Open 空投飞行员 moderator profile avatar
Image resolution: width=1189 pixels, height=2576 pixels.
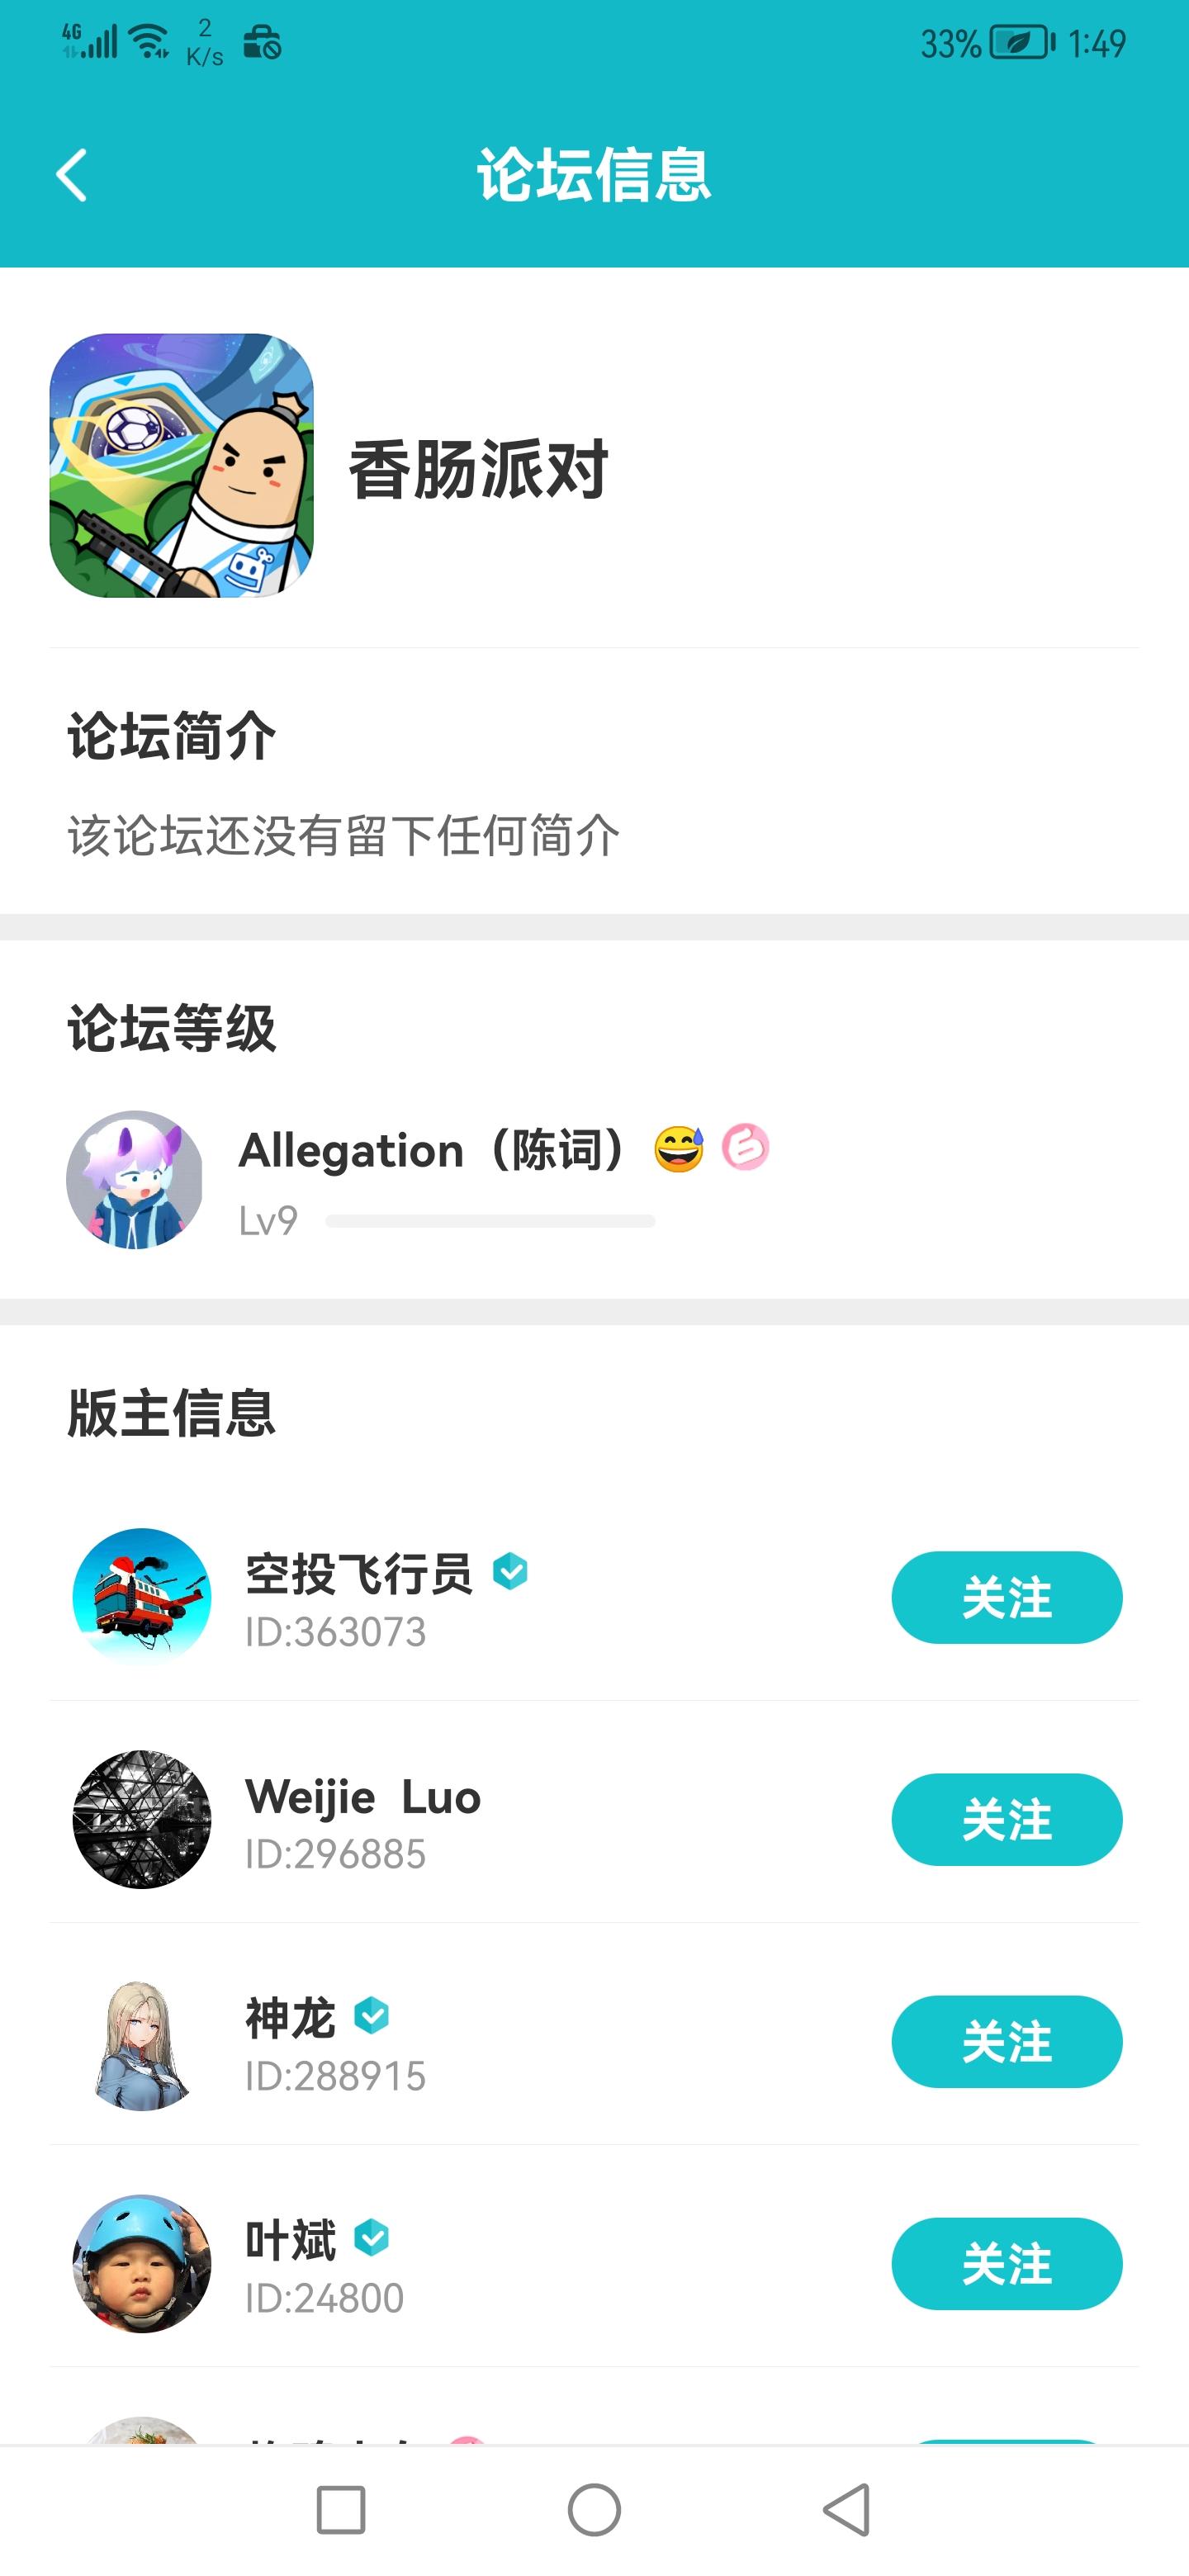click(142, 1597)
